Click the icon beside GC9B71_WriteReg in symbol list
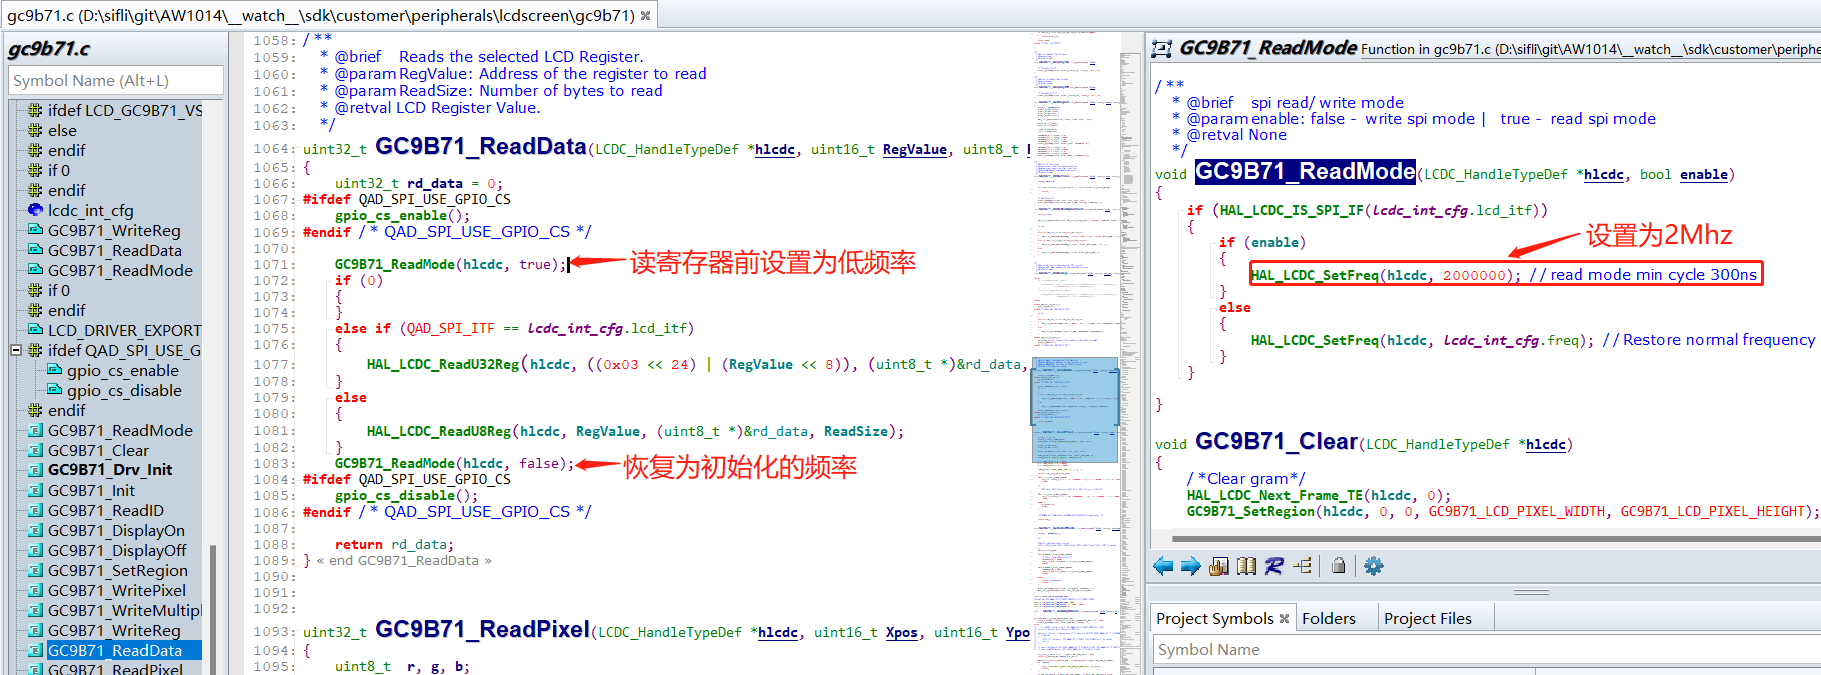This screenshot has width=1821, height=675. (x=35, y=230)
